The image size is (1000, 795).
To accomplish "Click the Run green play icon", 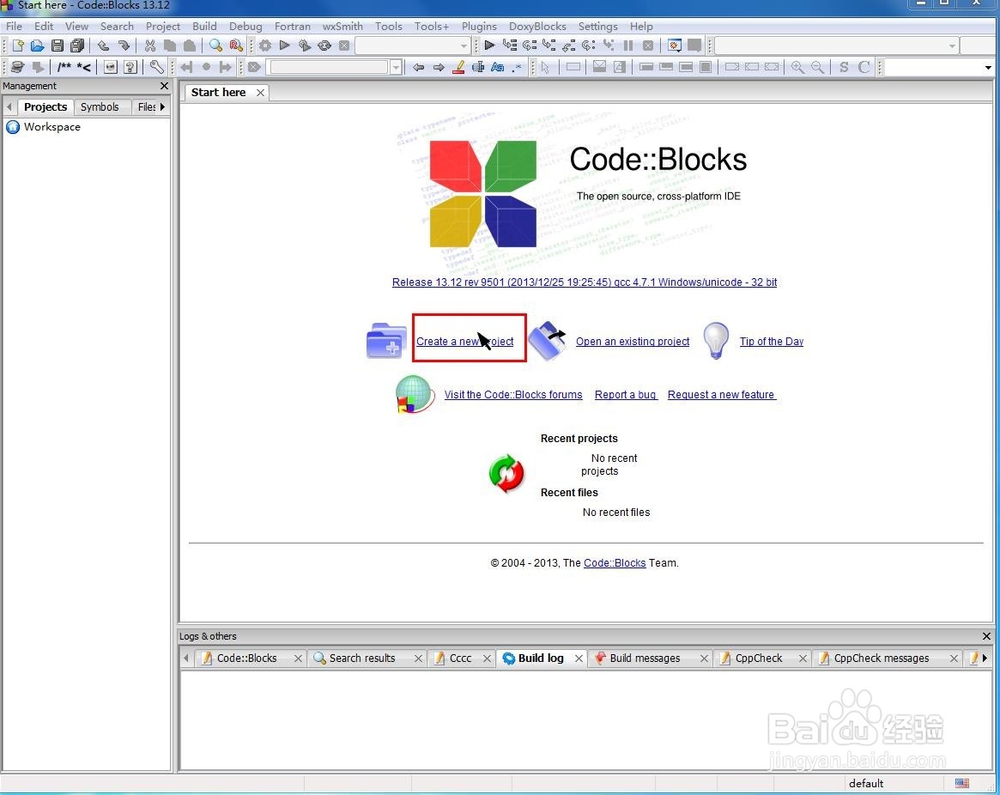I will [284, 45].
